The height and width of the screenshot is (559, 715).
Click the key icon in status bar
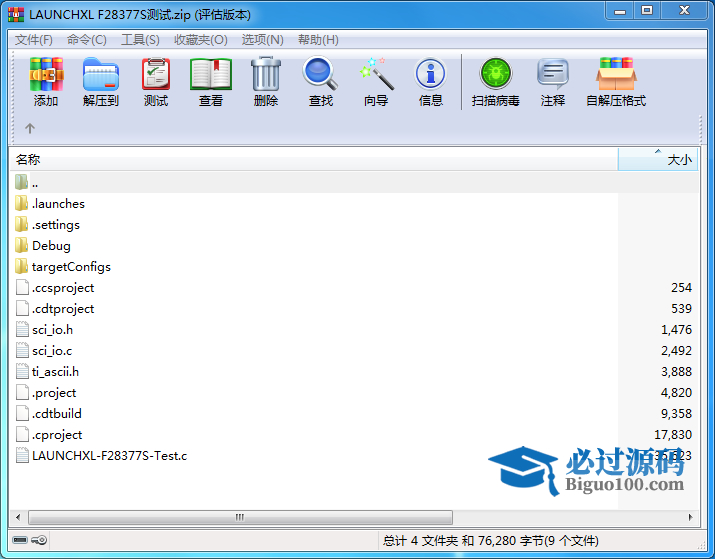[x=39, y=540]
